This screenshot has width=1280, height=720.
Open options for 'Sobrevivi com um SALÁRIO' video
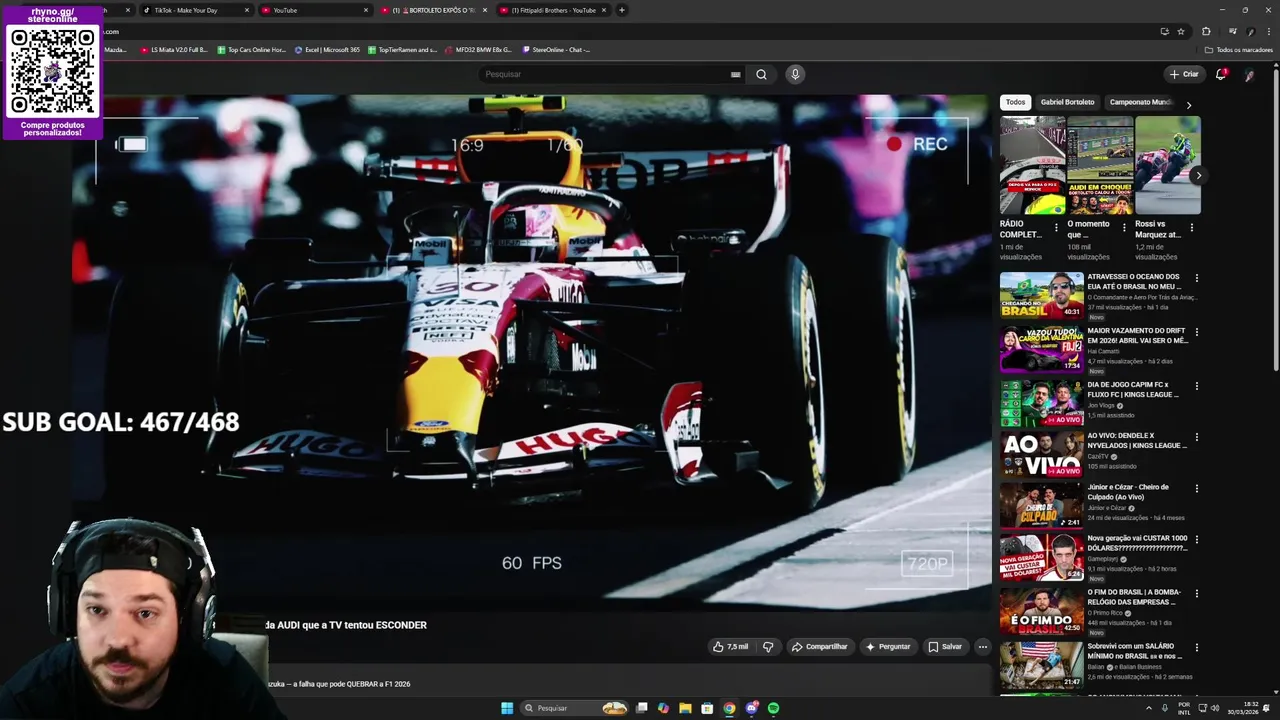point(1196,647)
